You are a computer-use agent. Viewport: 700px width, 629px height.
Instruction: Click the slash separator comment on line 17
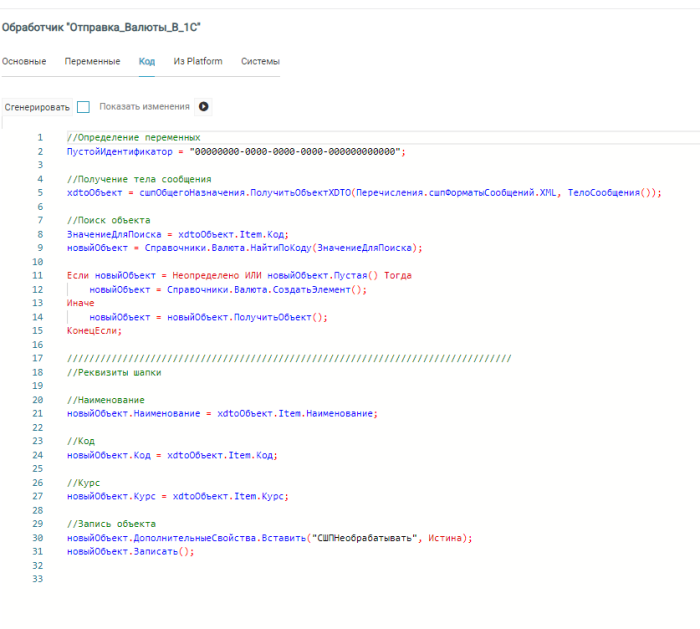pos(288,358)
